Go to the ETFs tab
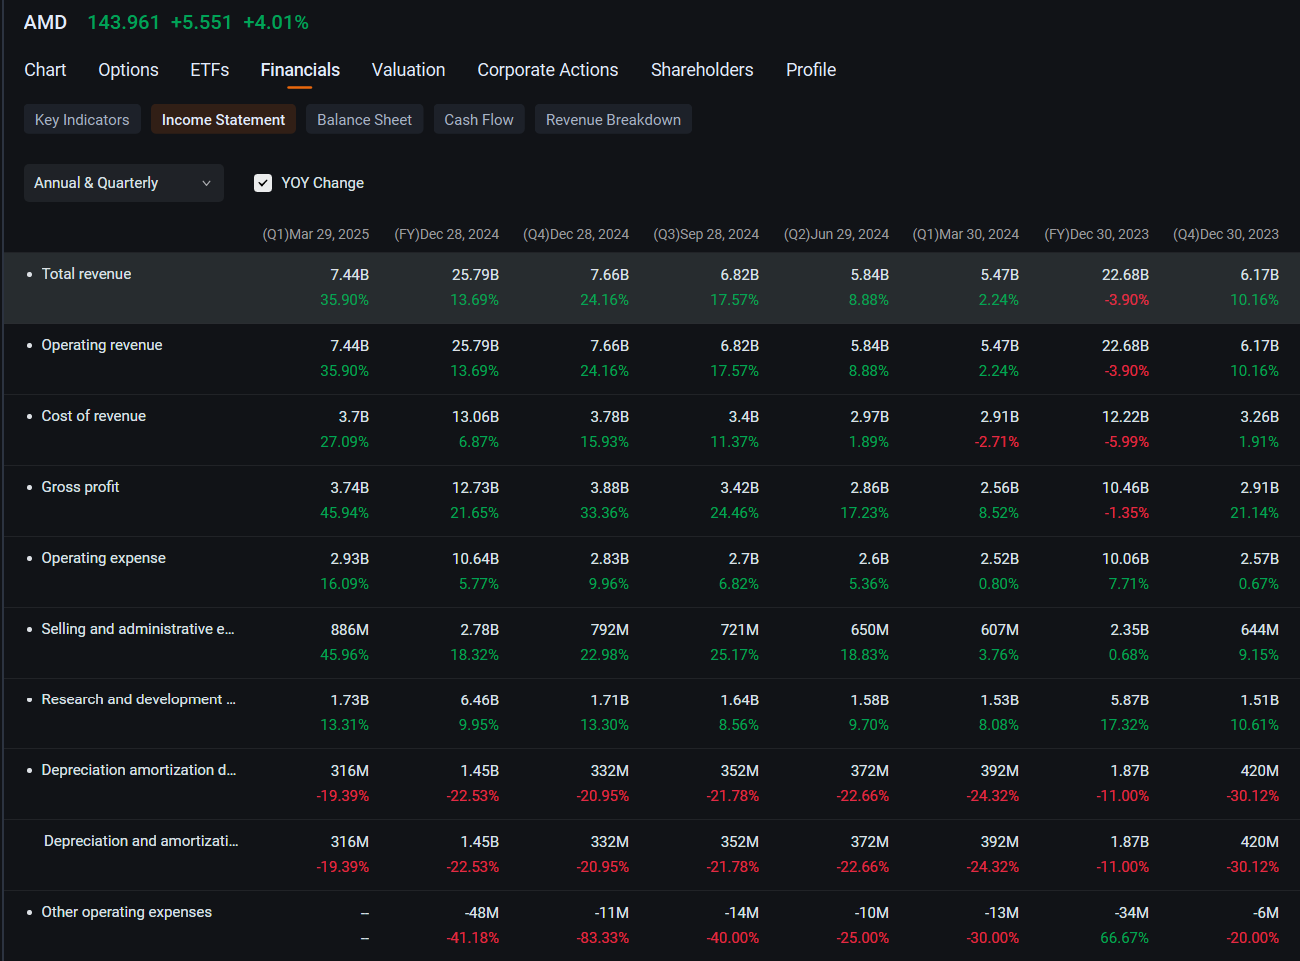Image resolution: width=1300 pixels, height=961 pixels. tap(210, 70)
